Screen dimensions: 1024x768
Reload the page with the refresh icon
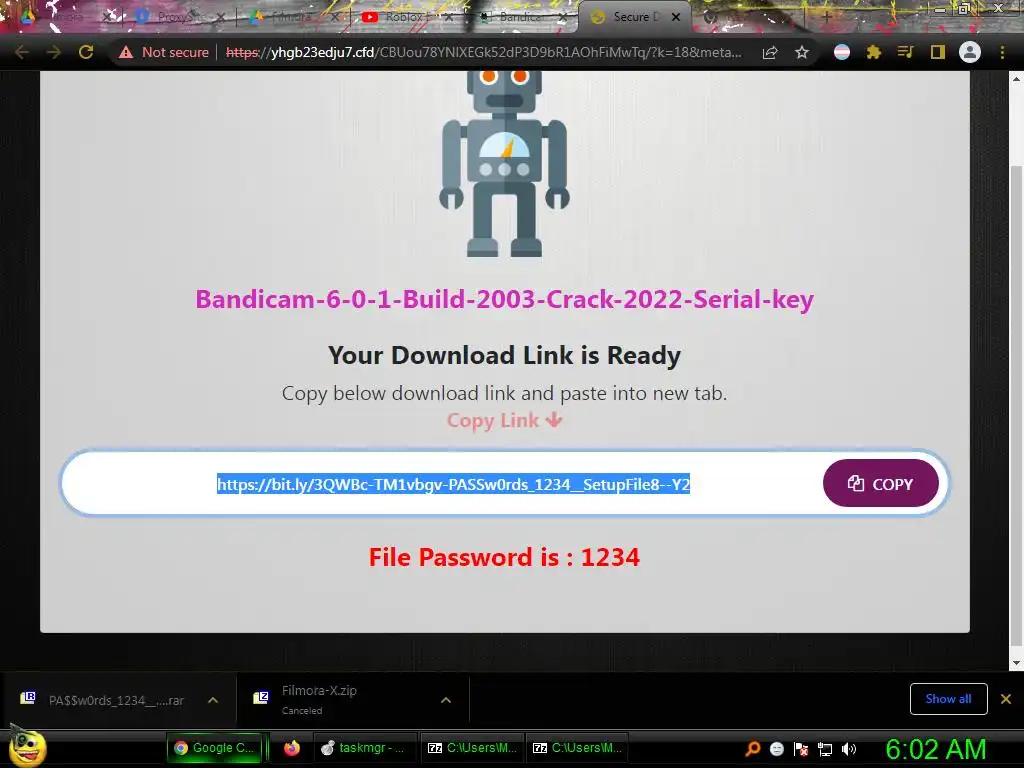tap(86, 52)
